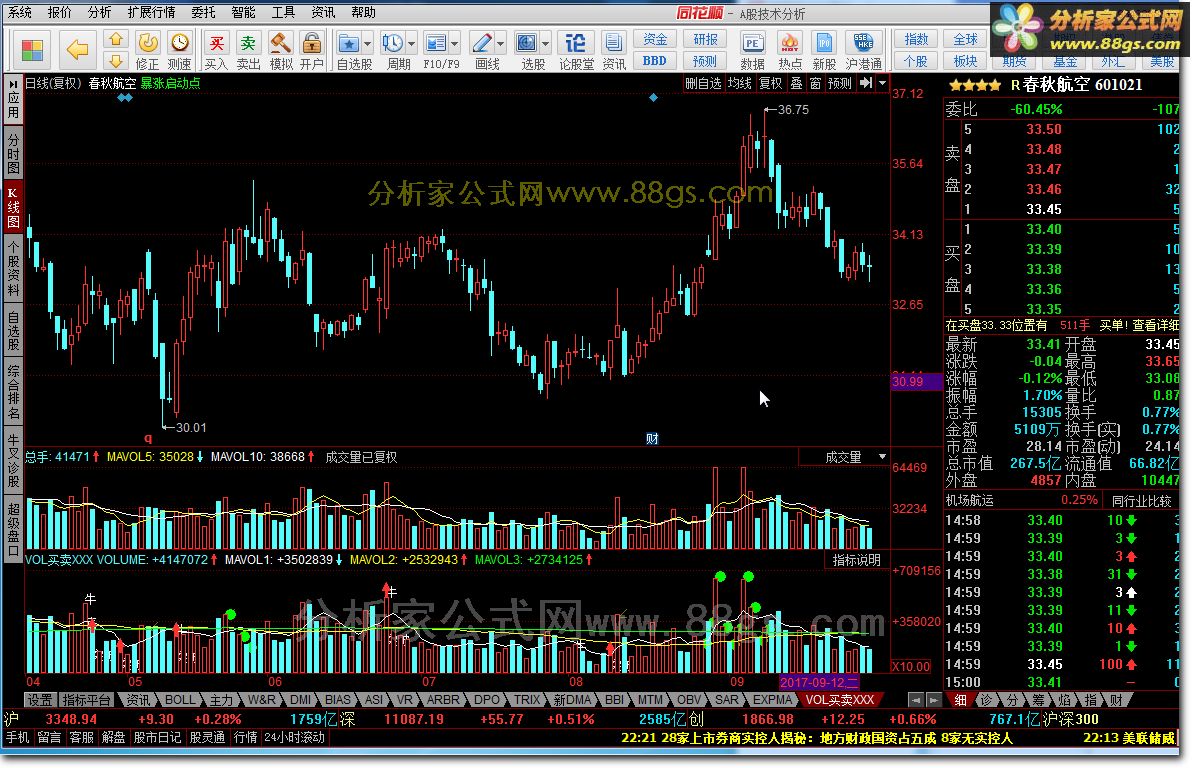This screenshot has height=768, width=1192.
Task: Open 股市日记 in bottom bar
Action: coord(157,738)
